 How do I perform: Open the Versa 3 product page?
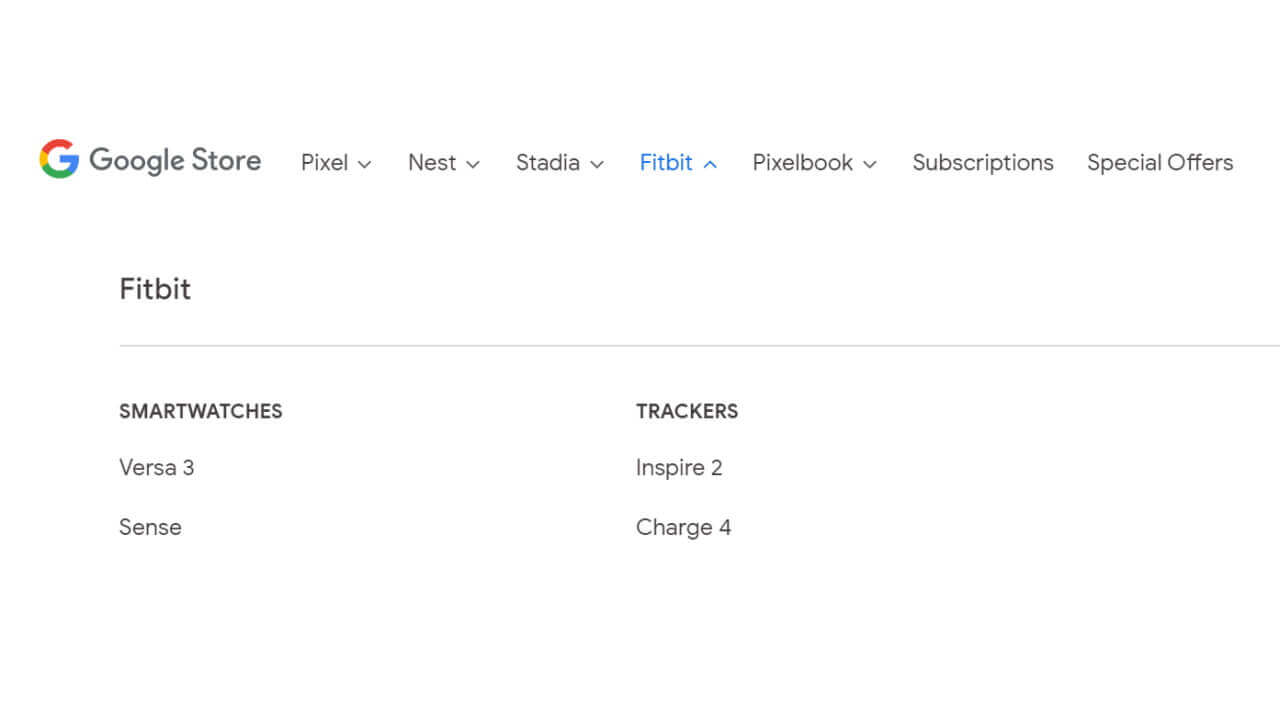point(157,467)
